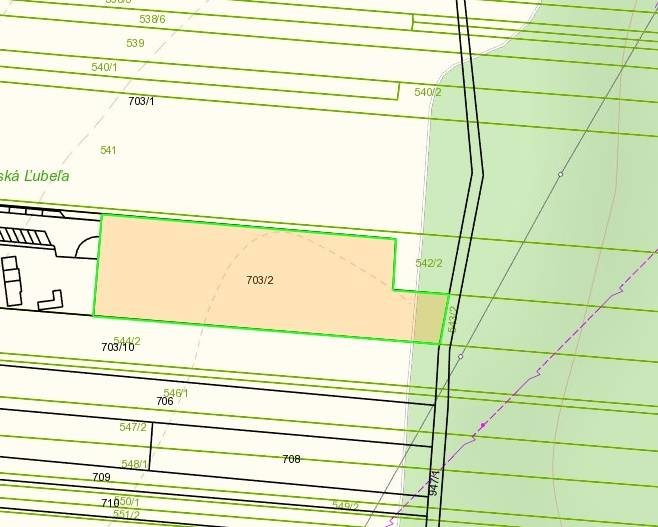Click parcel label 548/1
This screenshot has width=658, height=527.
tap(135, 464)
